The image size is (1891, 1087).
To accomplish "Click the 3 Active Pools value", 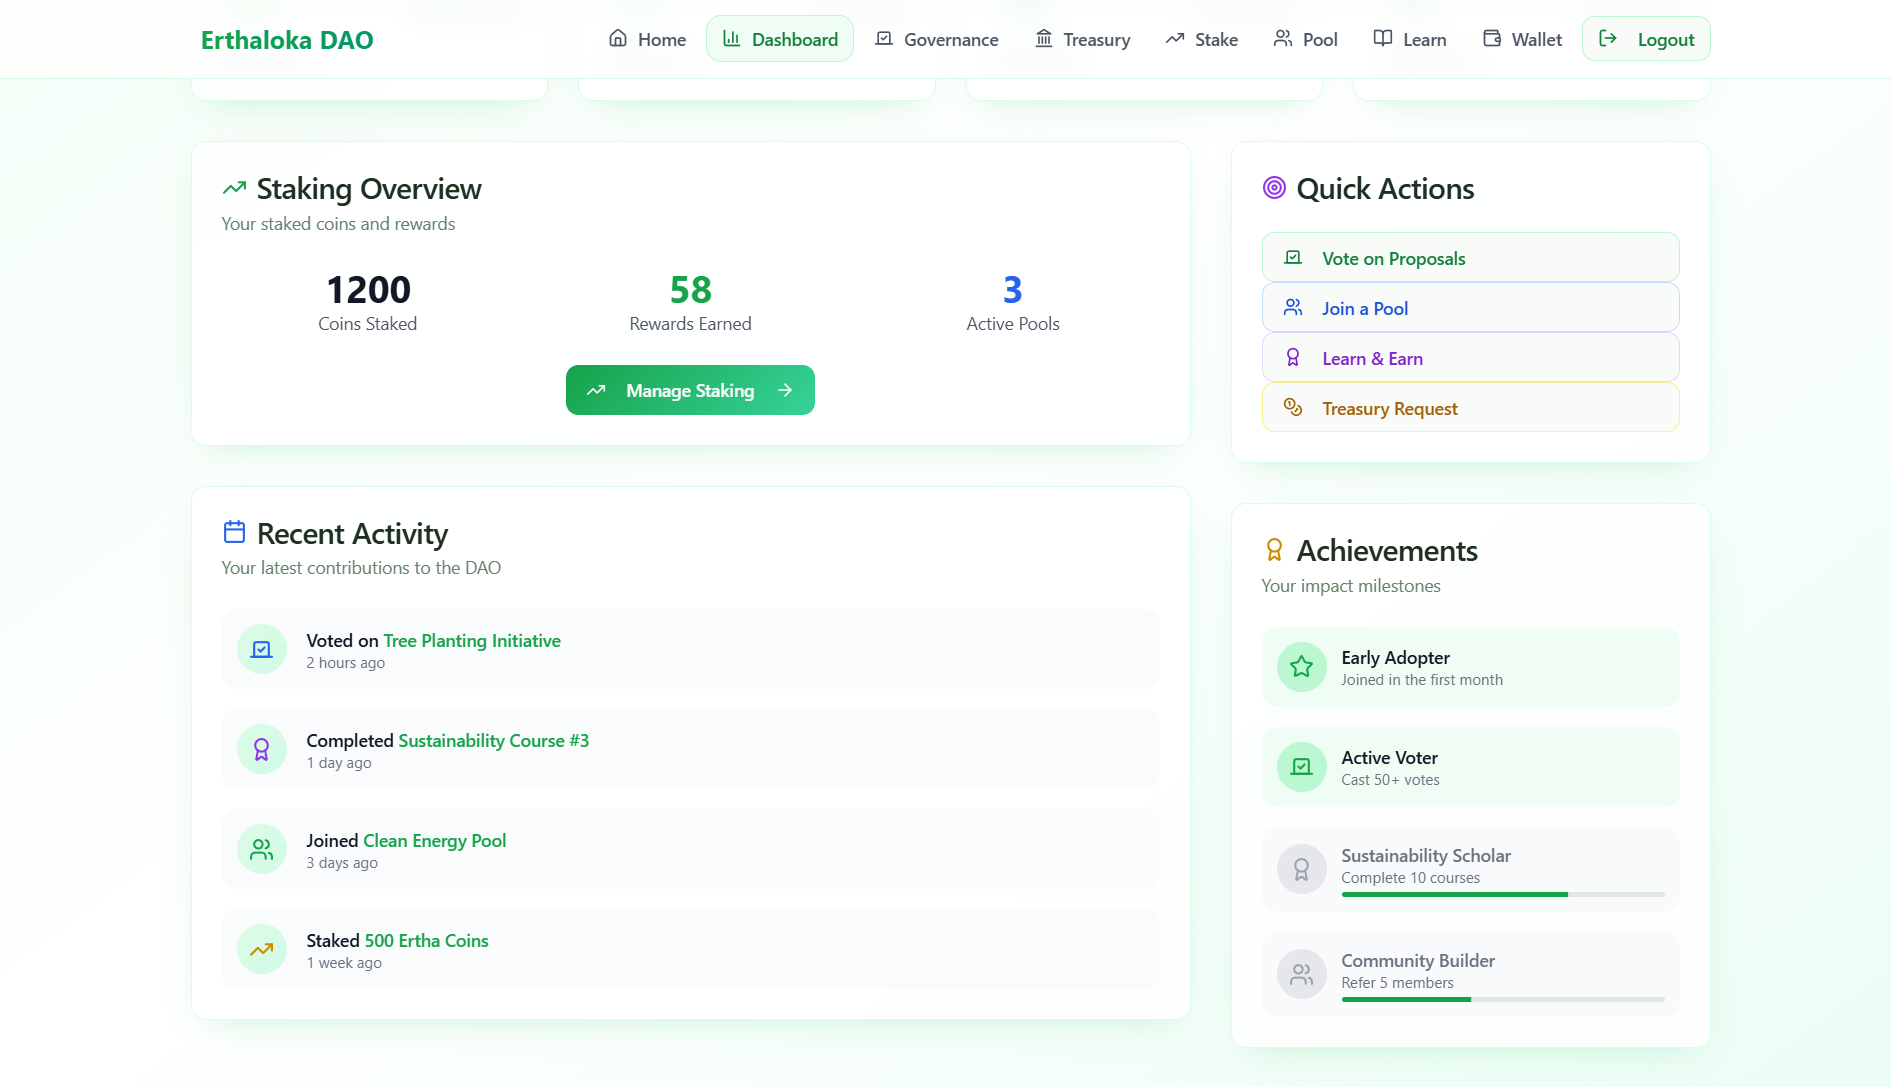I will pos(1013,290).
